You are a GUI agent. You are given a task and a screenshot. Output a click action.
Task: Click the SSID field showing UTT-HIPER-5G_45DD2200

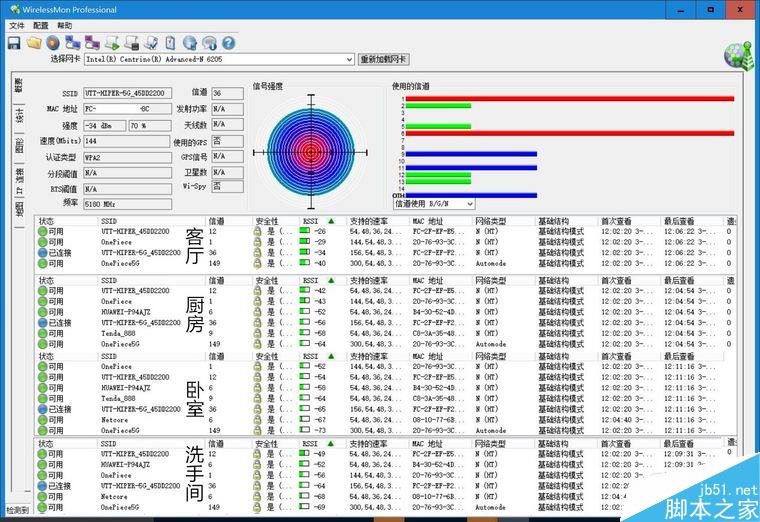pos(127,93)
